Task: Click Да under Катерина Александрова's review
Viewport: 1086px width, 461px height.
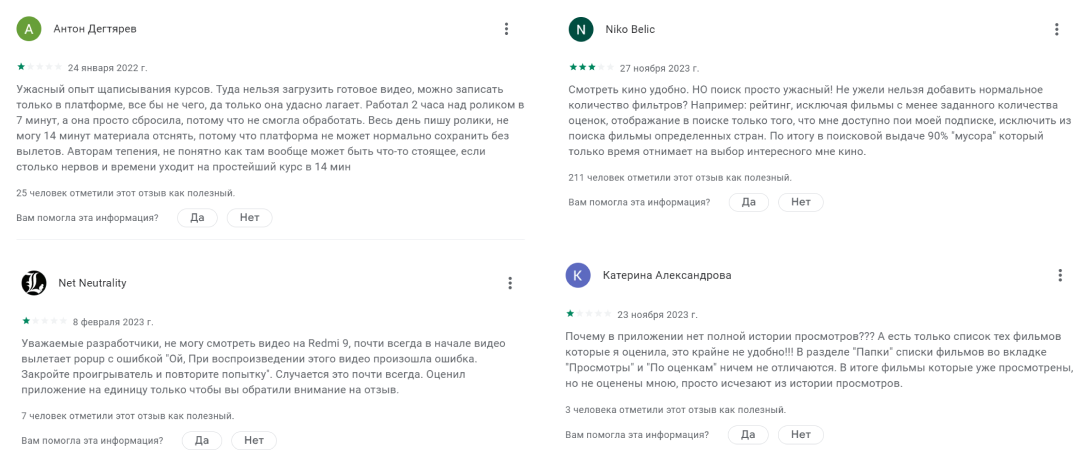Action: pos(747,435)
